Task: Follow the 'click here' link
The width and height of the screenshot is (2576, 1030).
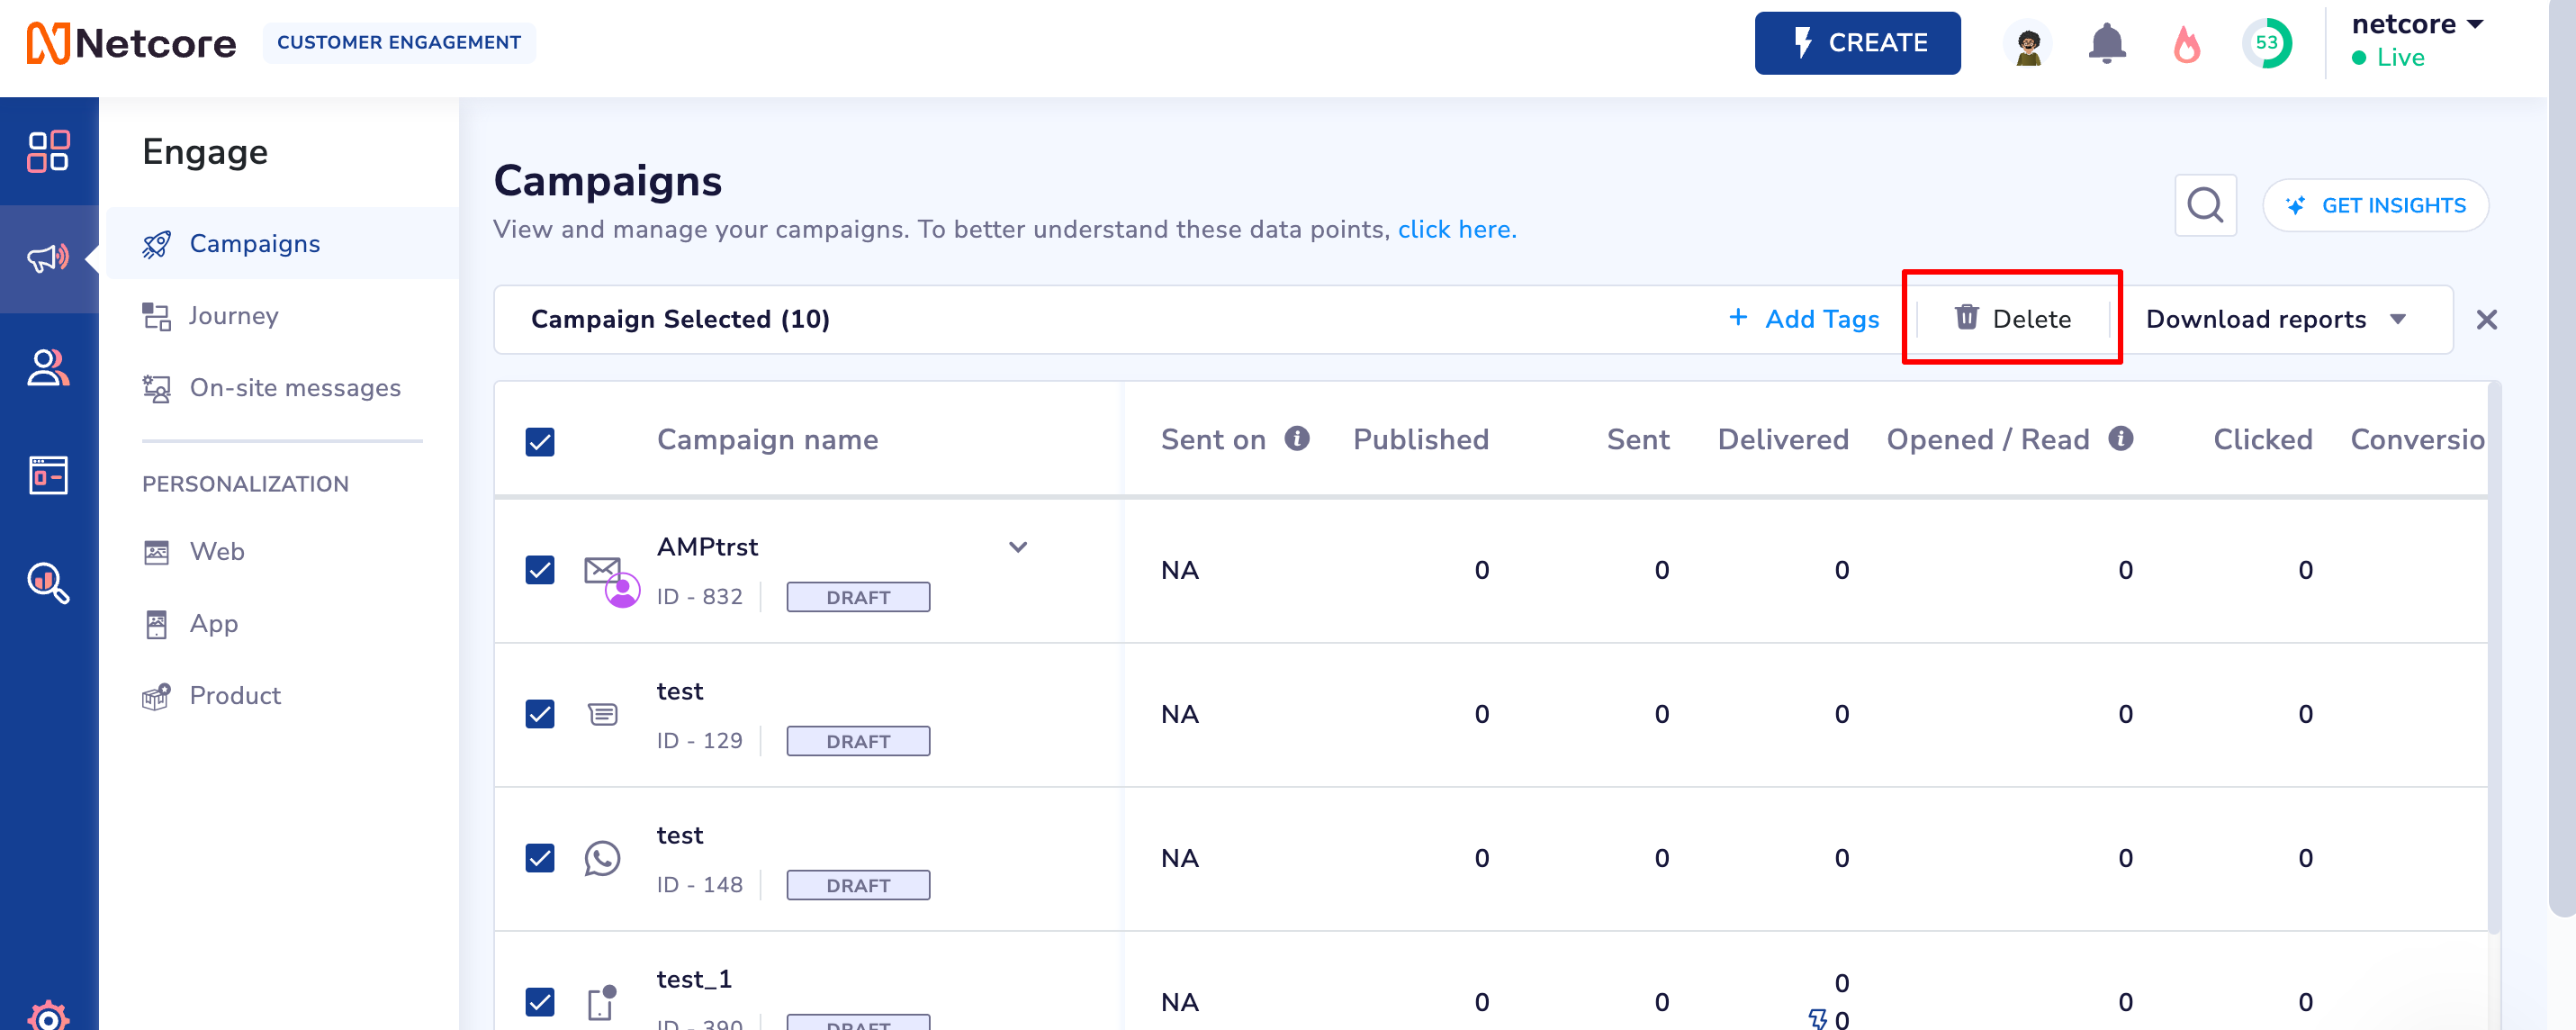Action: tap(1456, 229)
